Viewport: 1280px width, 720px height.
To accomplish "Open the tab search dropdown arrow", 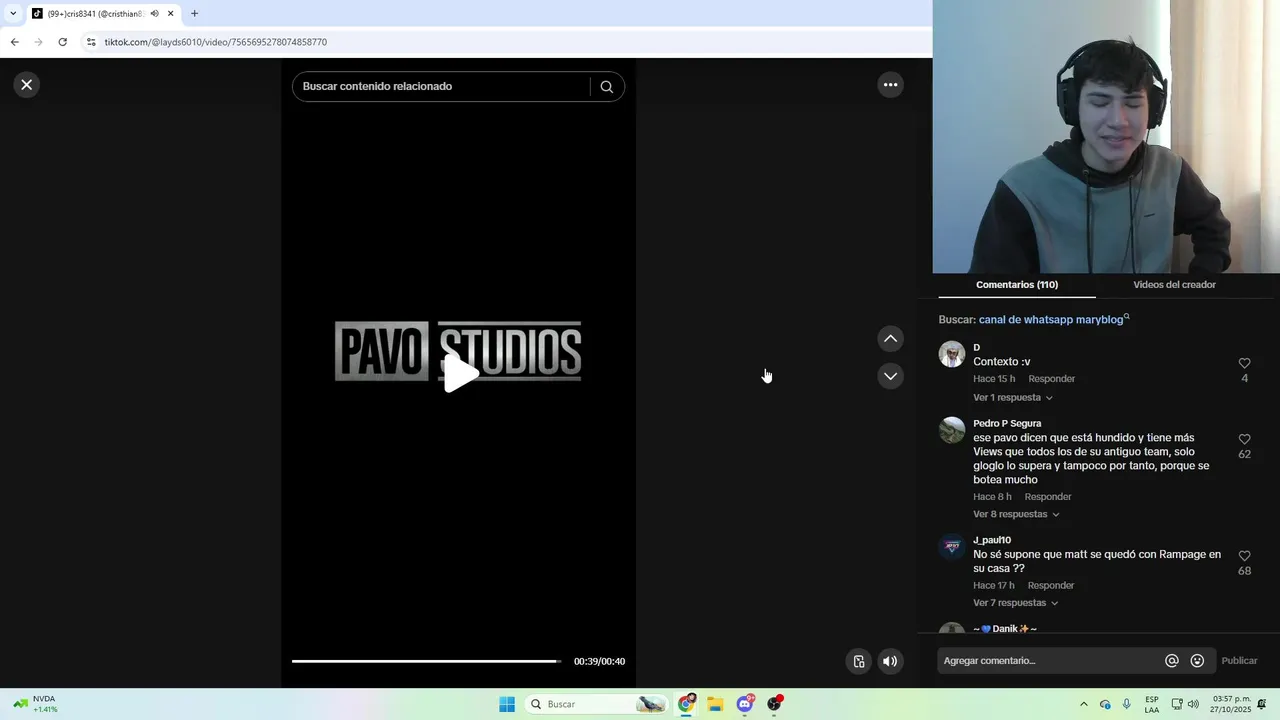I will click(x=13, y=14).
